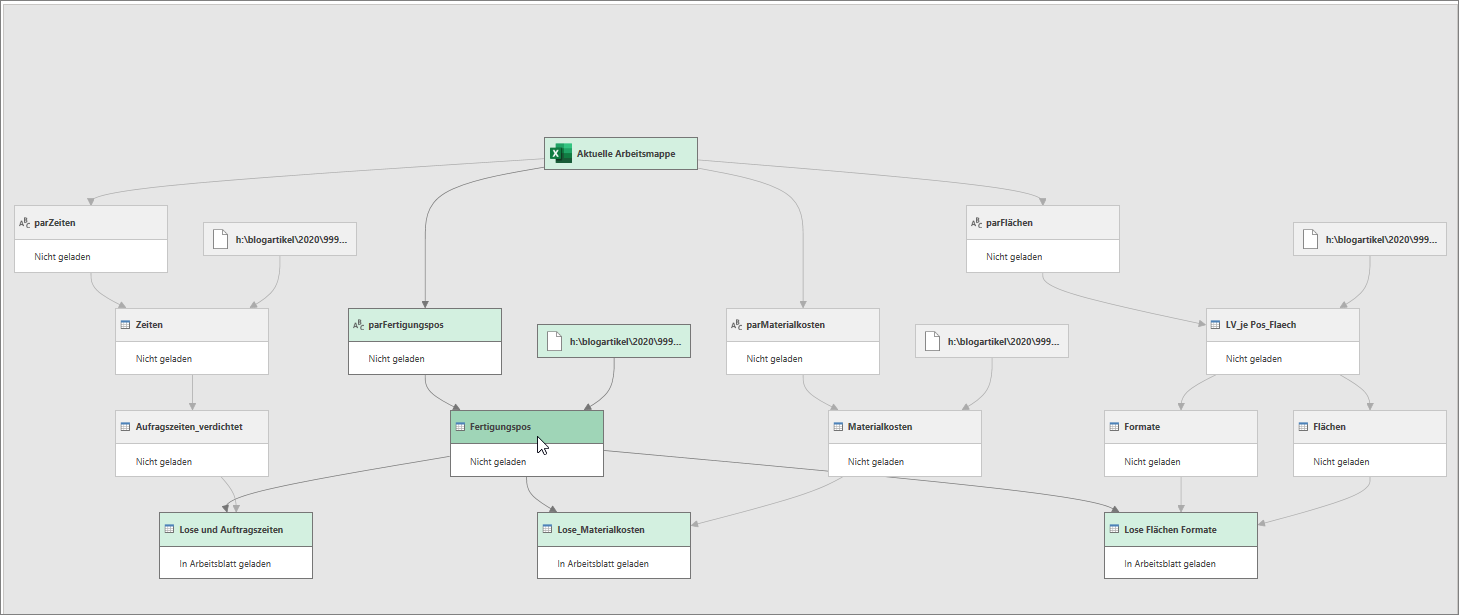
Task: Click the table icon next to Materialkosten
Action: tap(838, 427)
